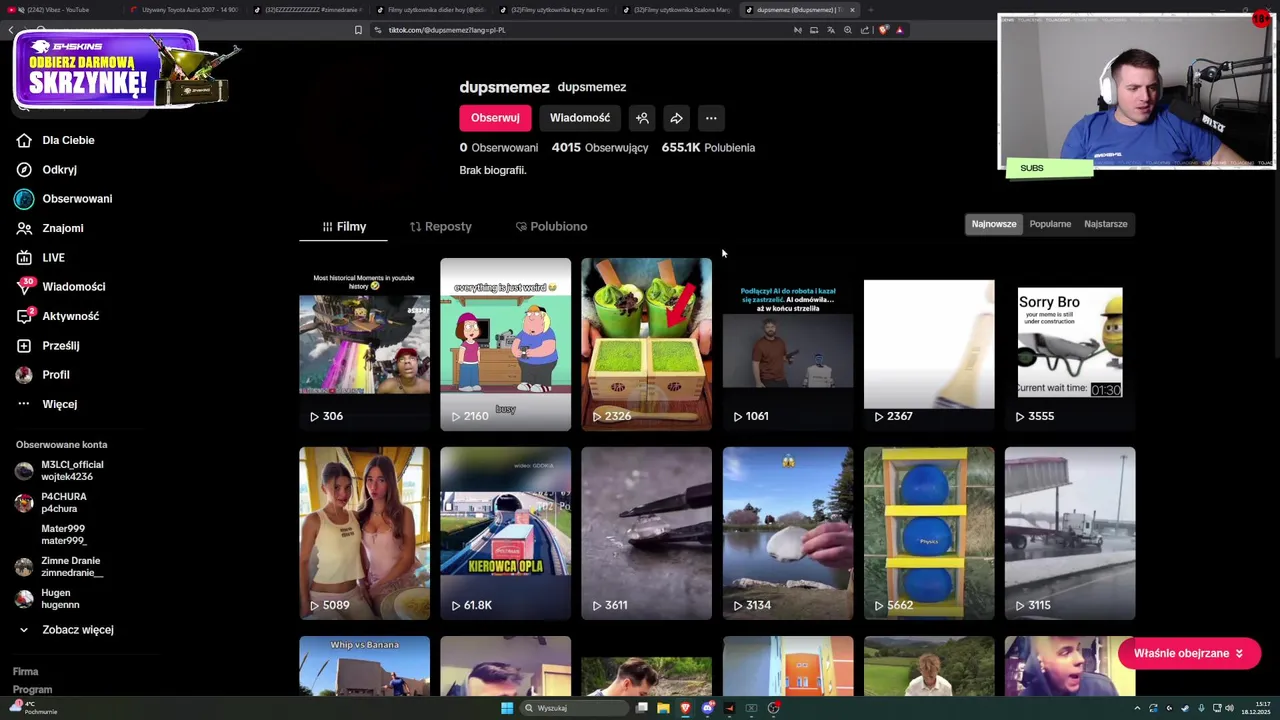Open truck video with 3115 views
The width and height of the screenshot is (1280, 720).
tap(1070, 534)
